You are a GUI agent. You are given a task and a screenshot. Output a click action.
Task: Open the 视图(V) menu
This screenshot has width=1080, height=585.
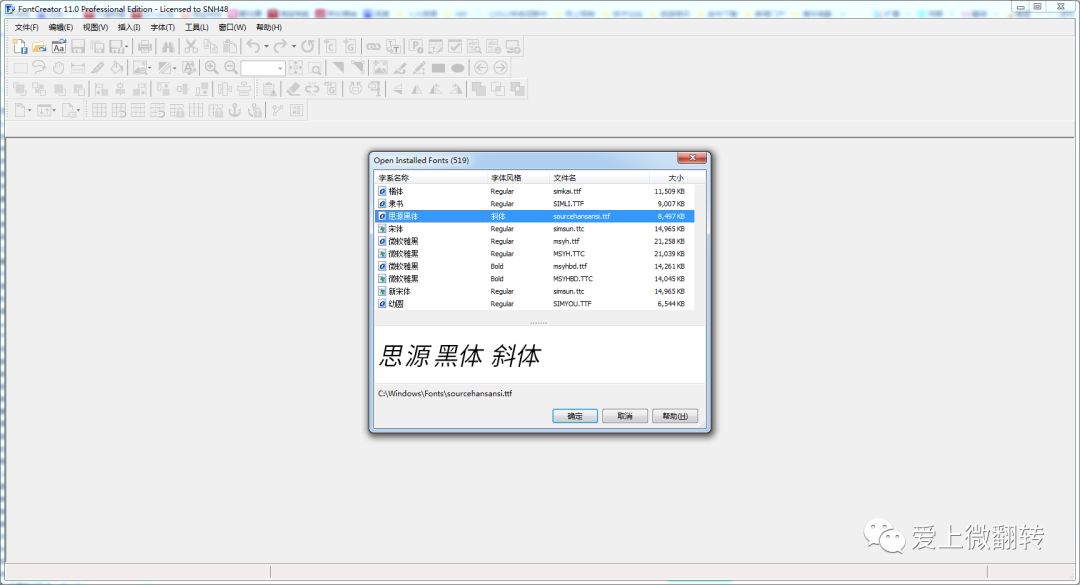pyautogui.click(x=95, y=28)
